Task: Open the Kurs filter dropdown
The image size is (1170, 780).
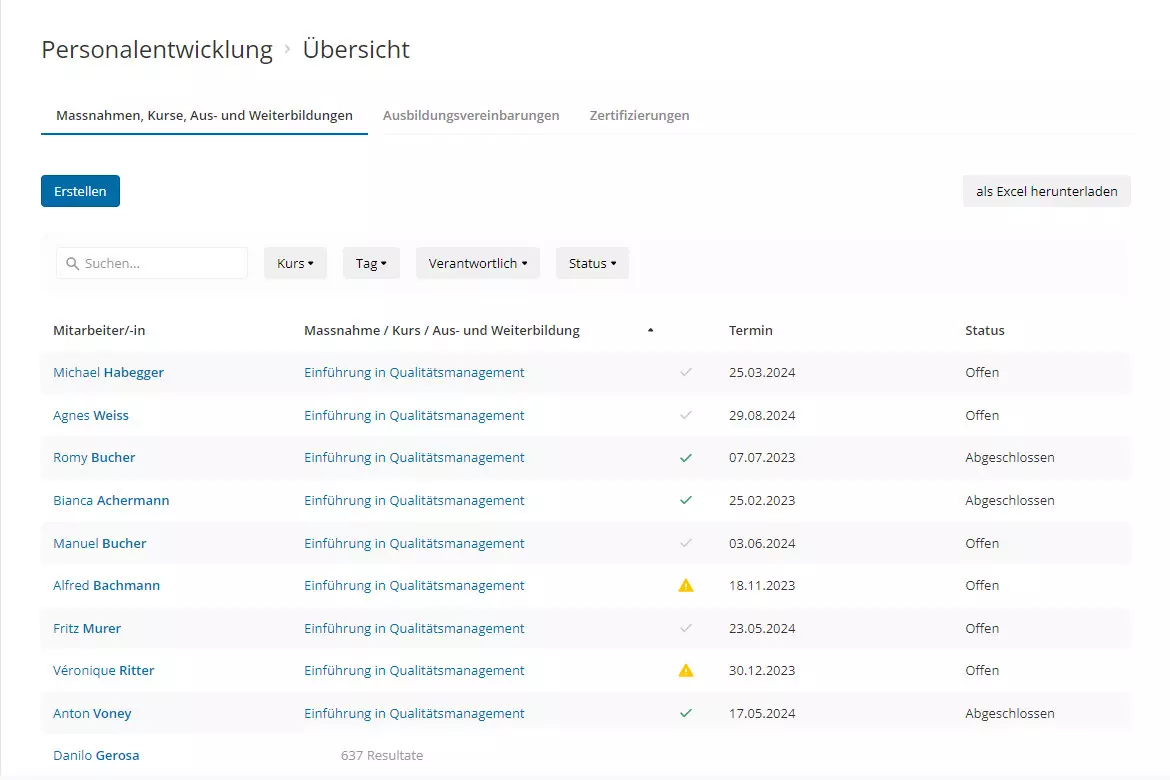Action: tap(295, 264)
